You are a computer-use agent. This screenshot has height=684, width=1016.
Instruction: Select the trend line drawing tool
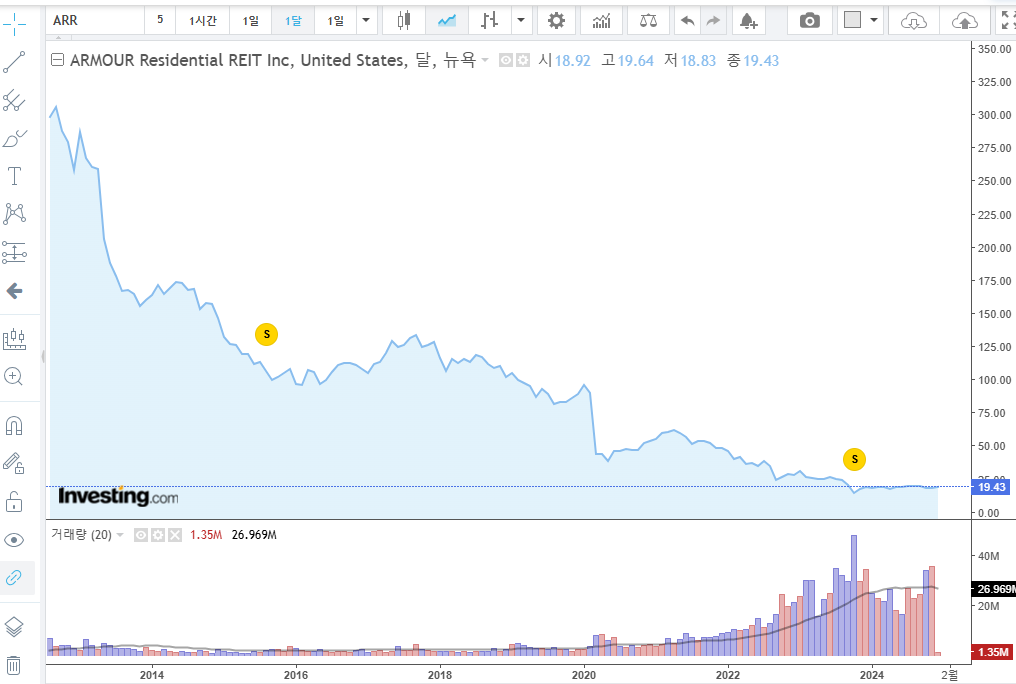coord(14,62)
